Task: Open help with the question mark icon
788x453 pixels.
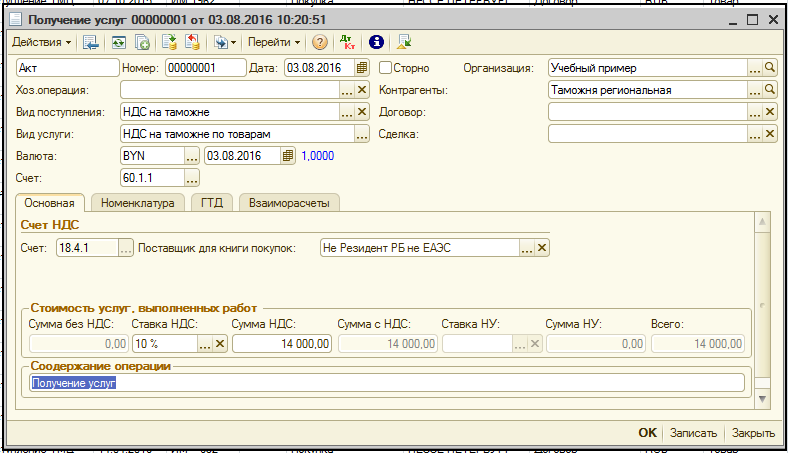Action: click(320, 42)
